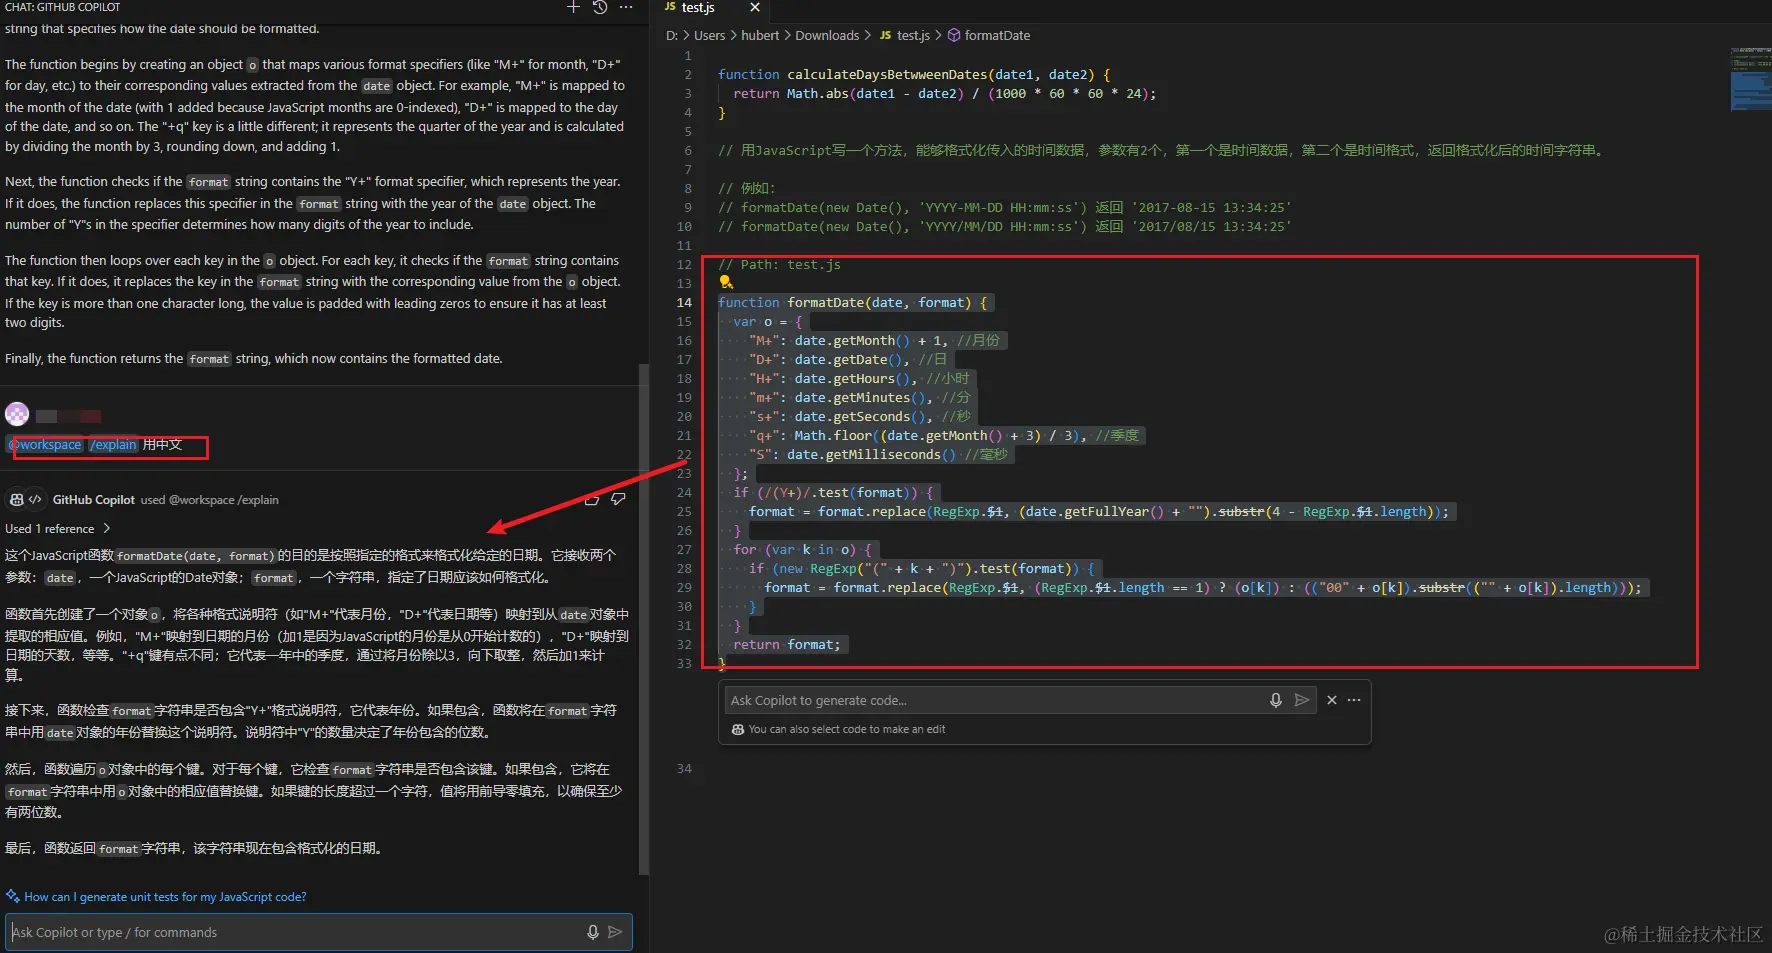
Task: Click the GitHub Copilot avatar icon
Action: pos(17,499)
